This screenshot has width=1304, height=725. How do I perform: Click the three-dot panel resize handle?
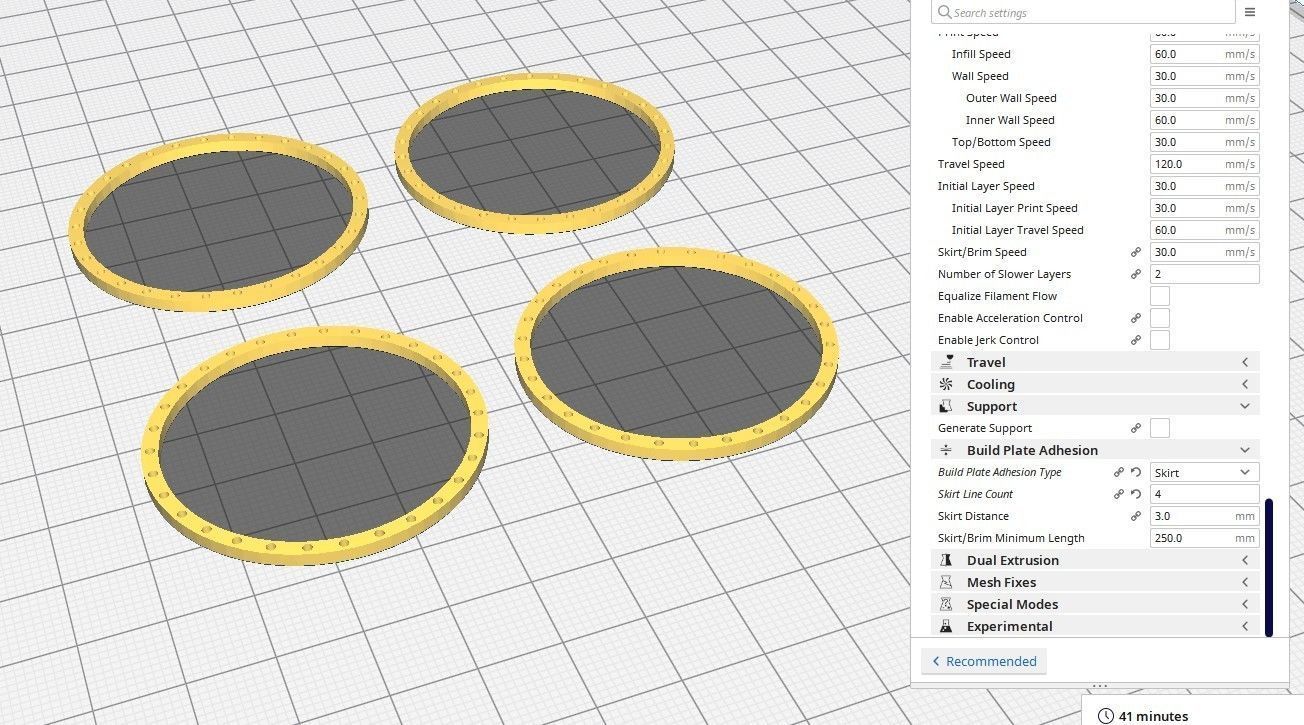[1100, 686]
